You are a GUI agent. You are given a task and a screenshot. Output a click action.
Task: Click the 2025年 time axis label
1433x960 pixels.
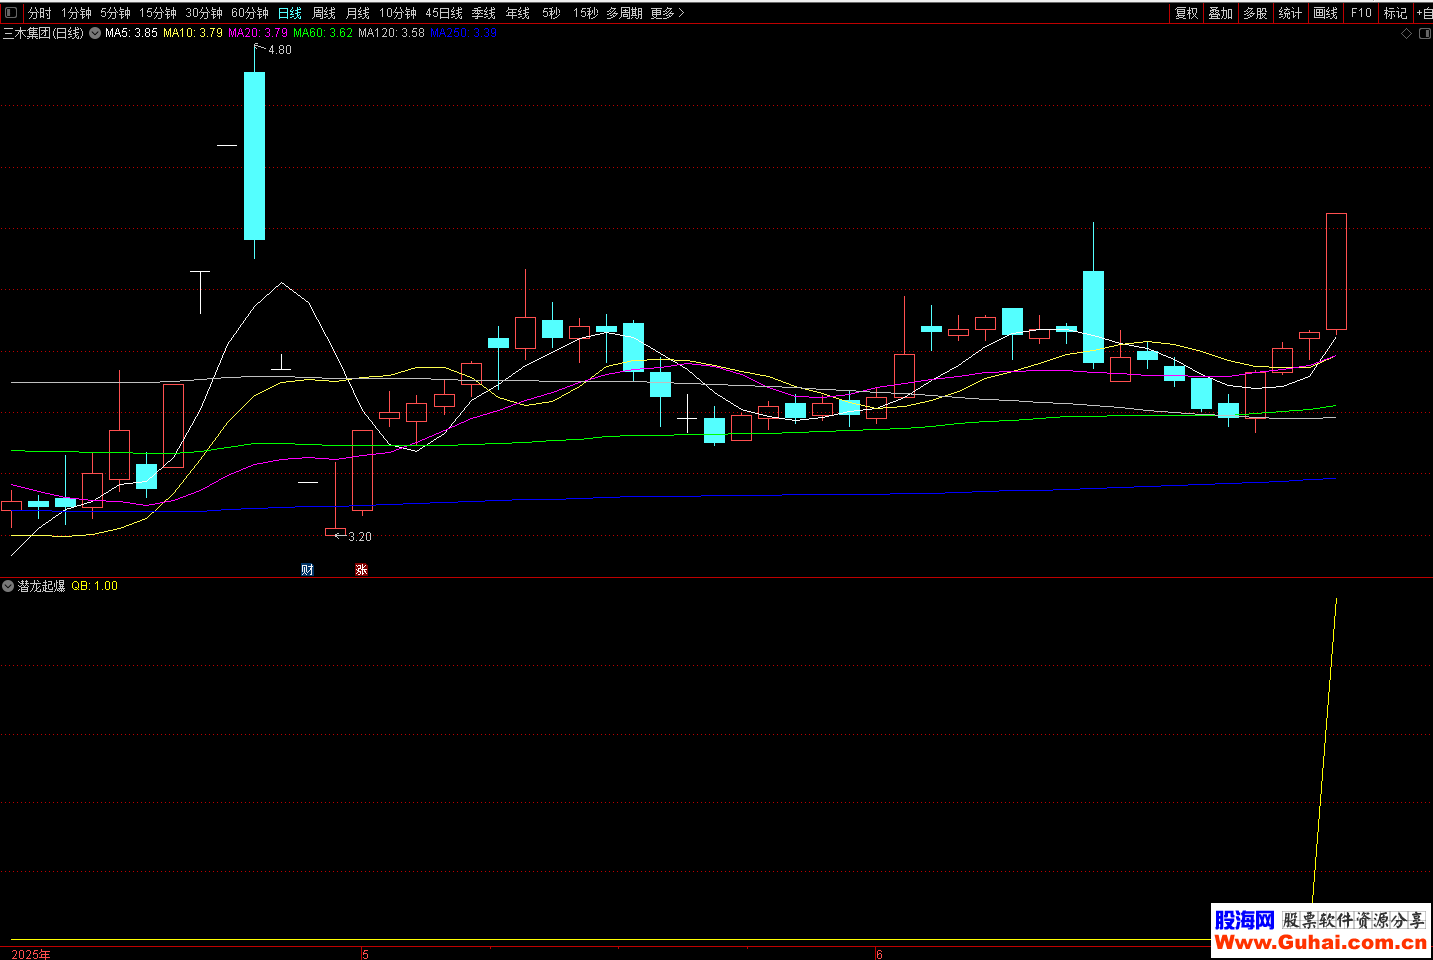(x=31, y=954)
